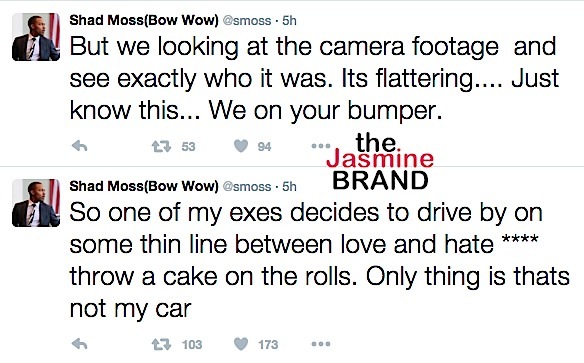This screenshot has height=363, width=584.
Task: Like the tweet ending "We on your bumper"
Action: click(241, 146)
